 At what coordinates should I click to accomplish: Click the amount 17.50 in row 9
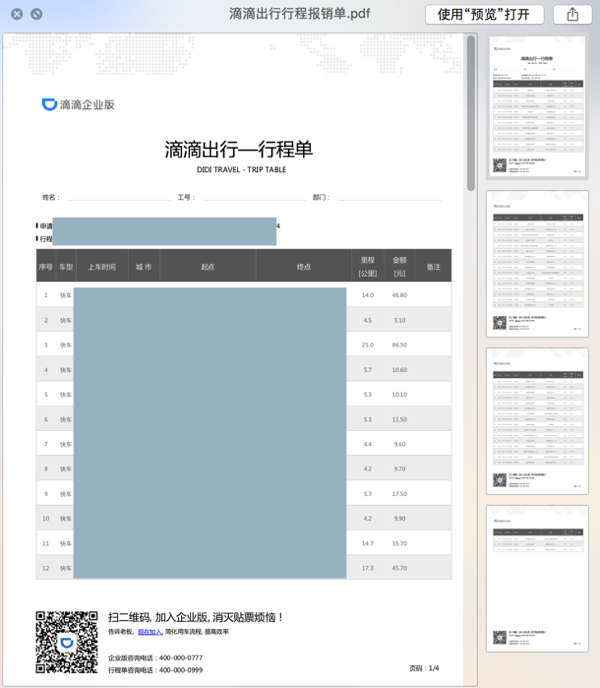click(399, 494)
